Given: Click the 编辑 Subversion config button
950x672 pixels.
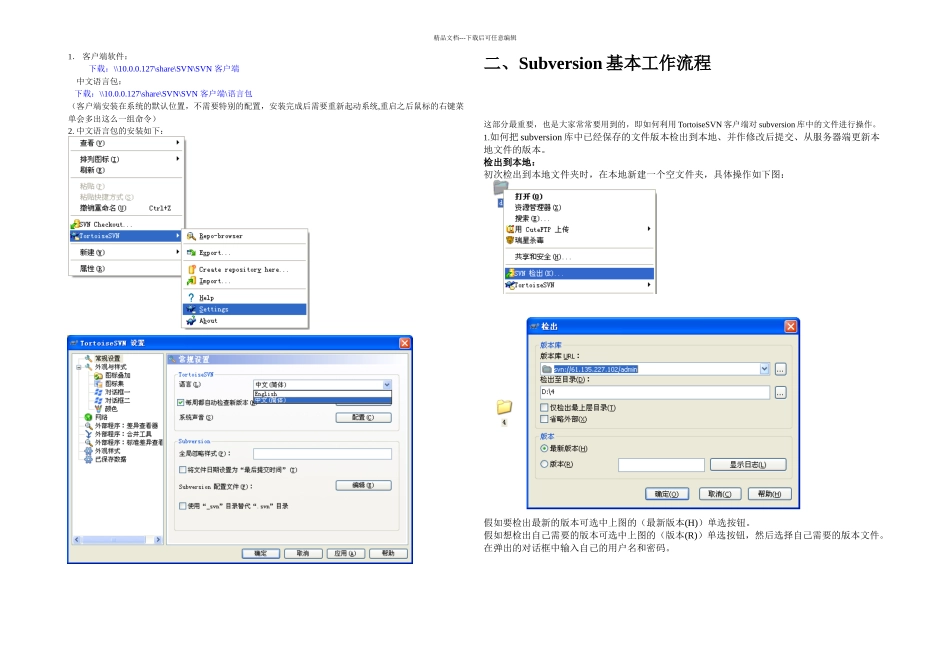Looking at the screenshot, I should click(364, 485).
